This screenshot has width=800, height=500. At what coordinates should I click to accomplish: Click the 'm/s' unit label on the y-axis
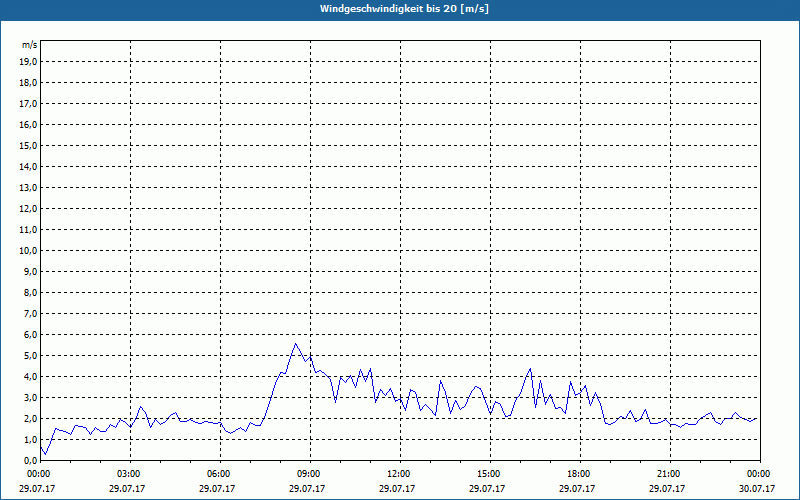click(29, 45)
